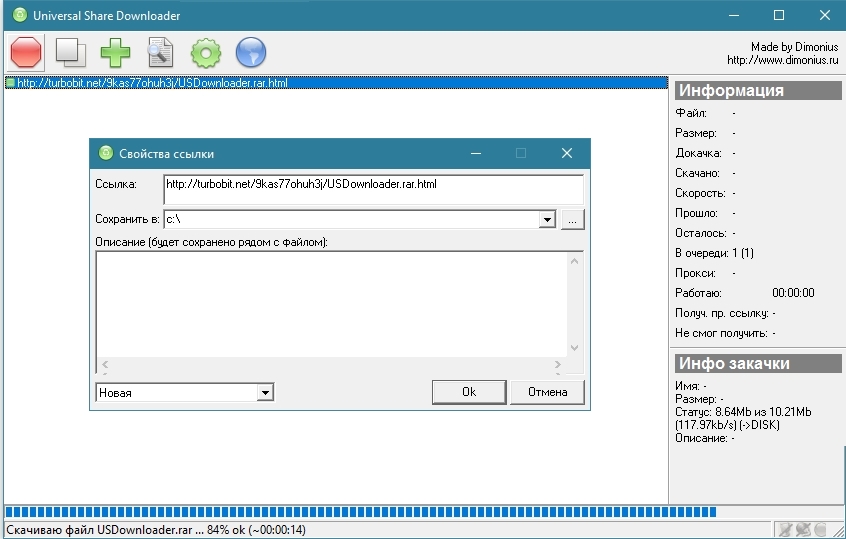Screen dimensions: 846x539
Task: Click description box scroll down arrow
Action: pos(574,347)
